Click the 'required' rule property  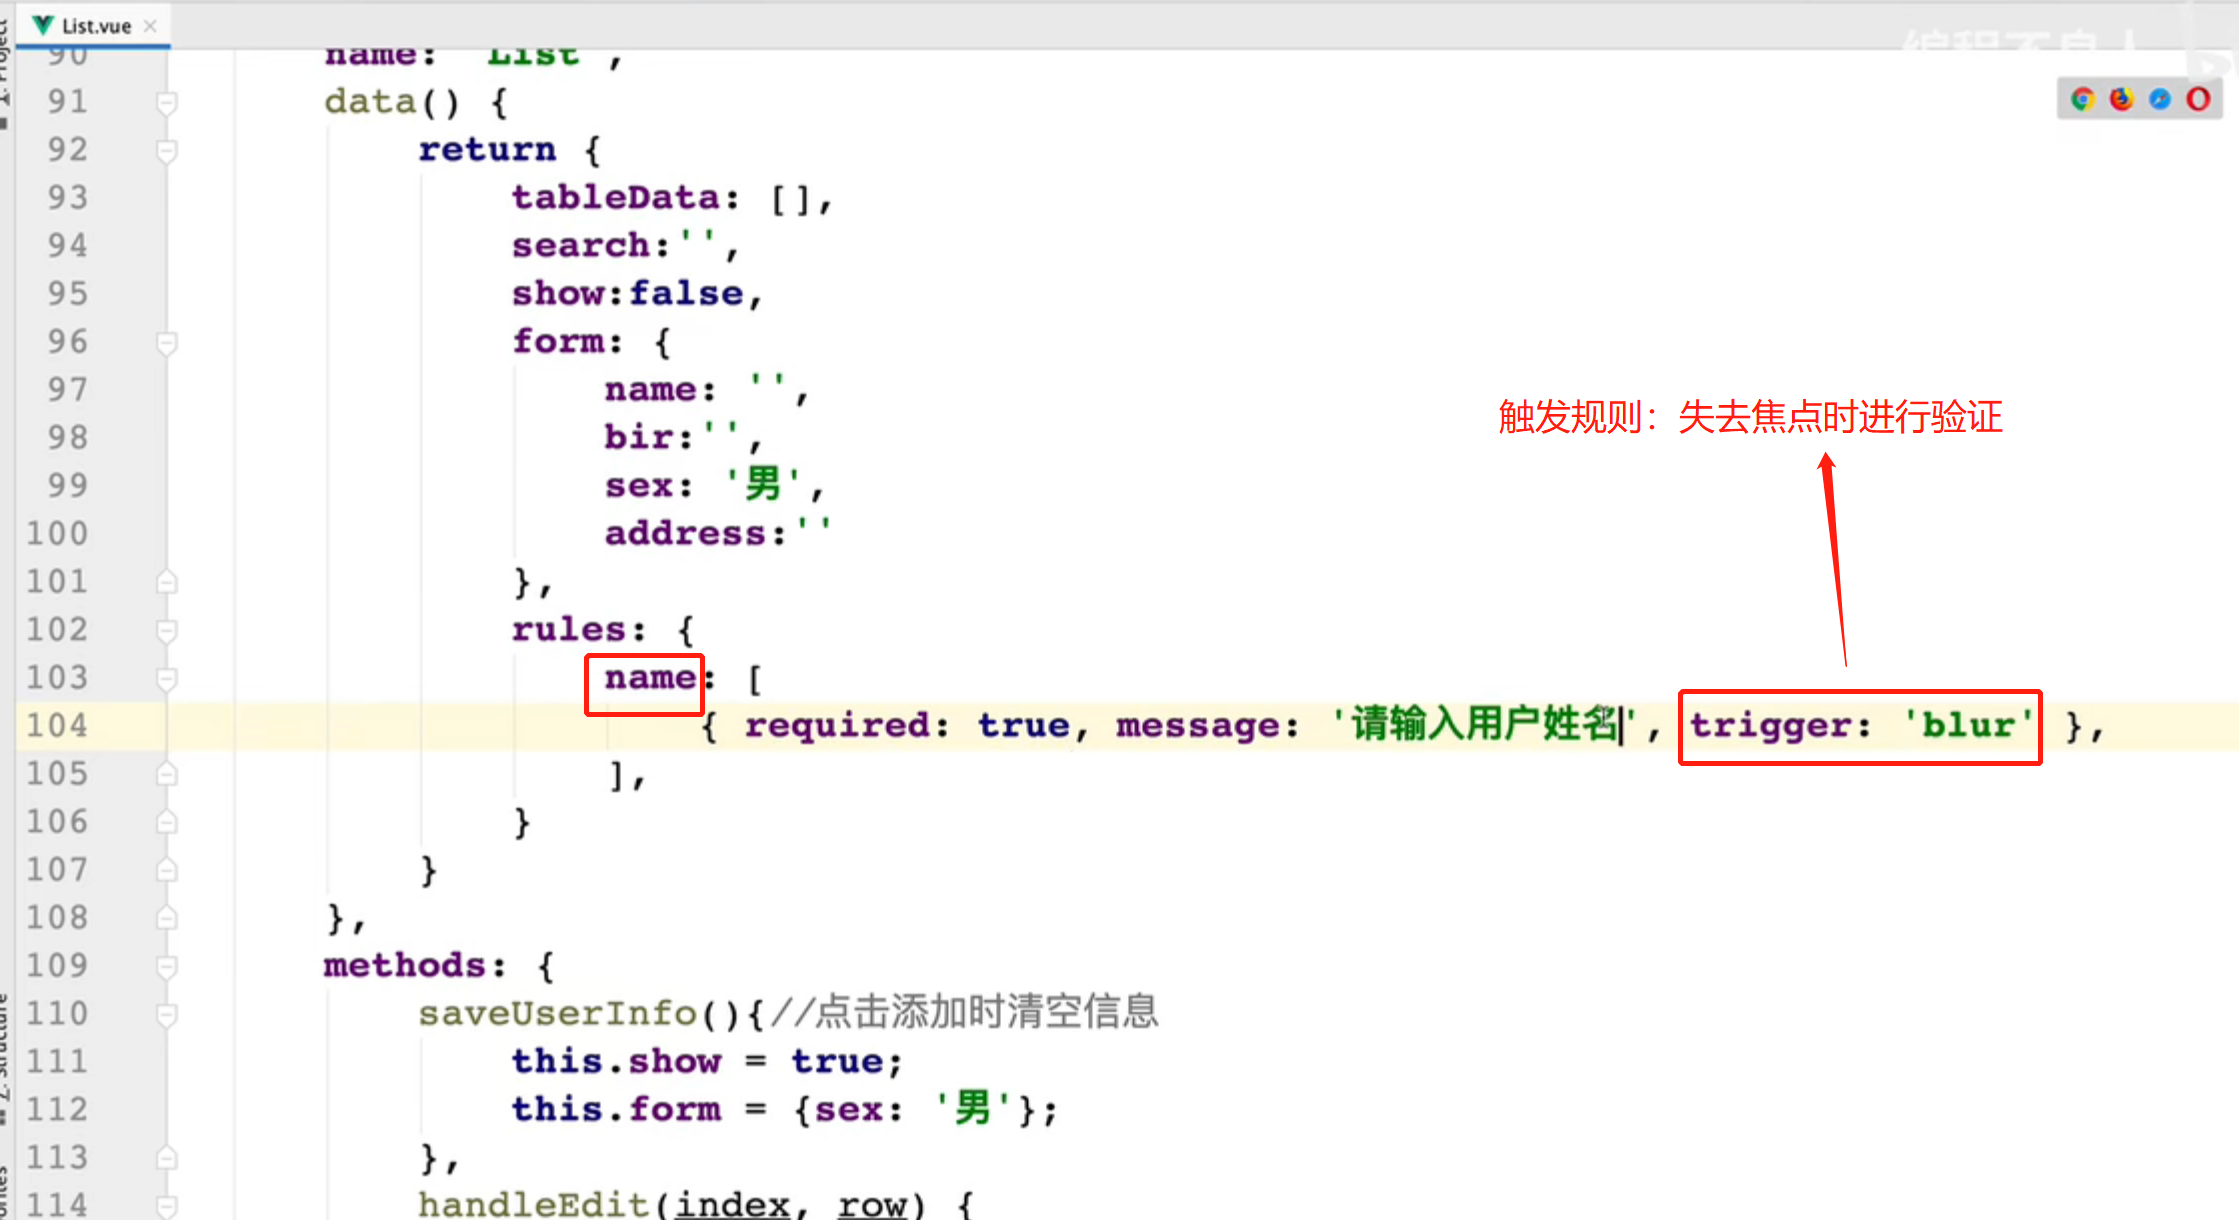pyautogui.click(x=837, y=725)
